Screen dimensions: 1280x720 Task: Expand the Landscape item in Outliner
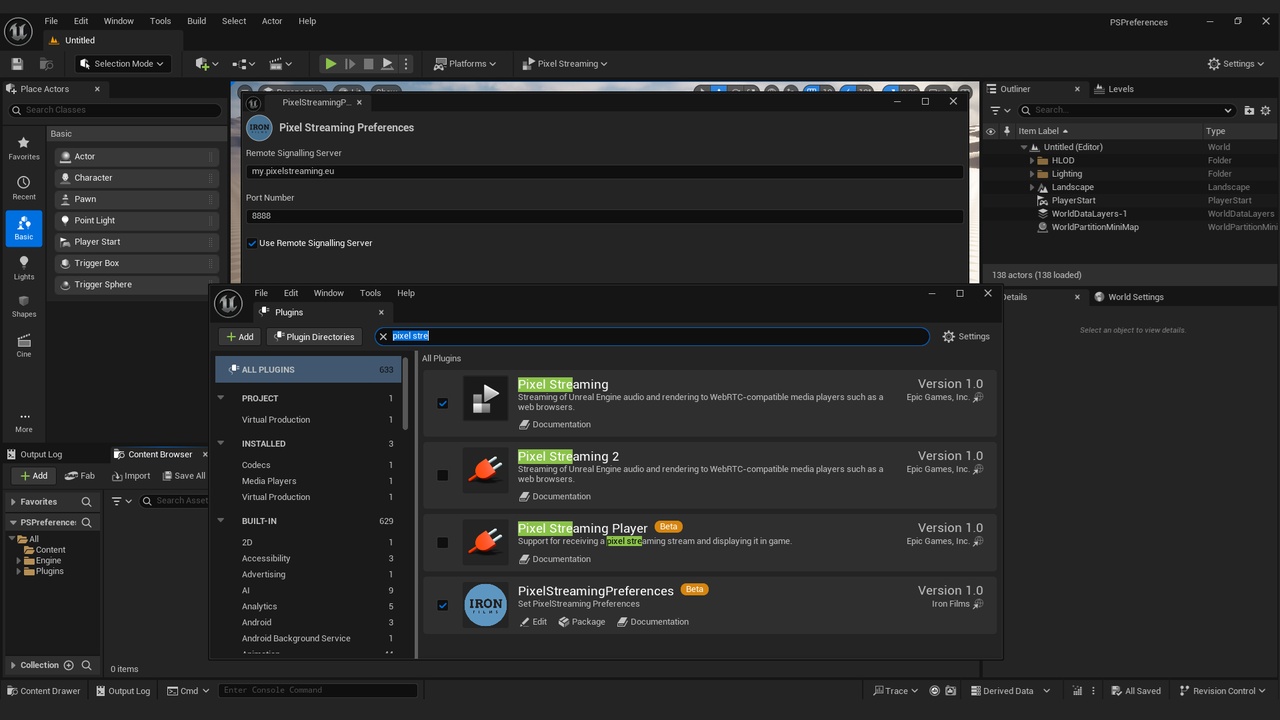pyautogui.click(x=1032, y=187)
